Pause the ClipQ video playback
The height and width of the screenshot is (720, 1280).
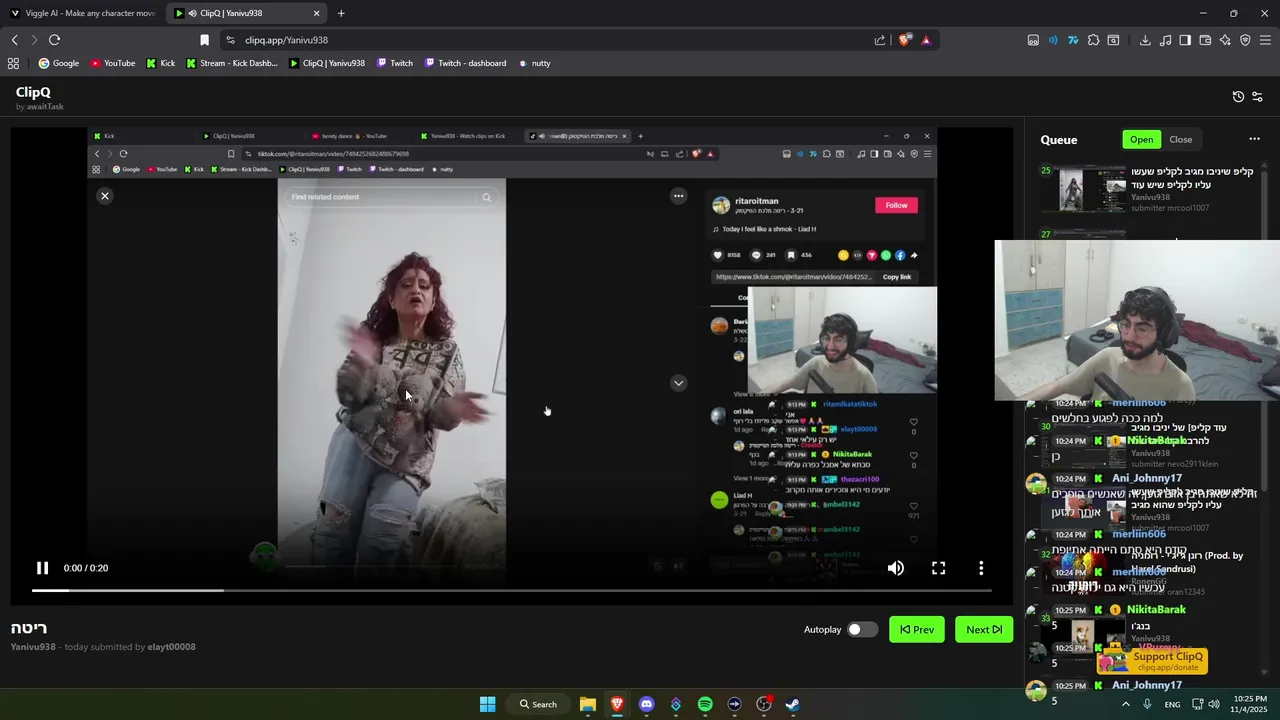tap(42, 568)
